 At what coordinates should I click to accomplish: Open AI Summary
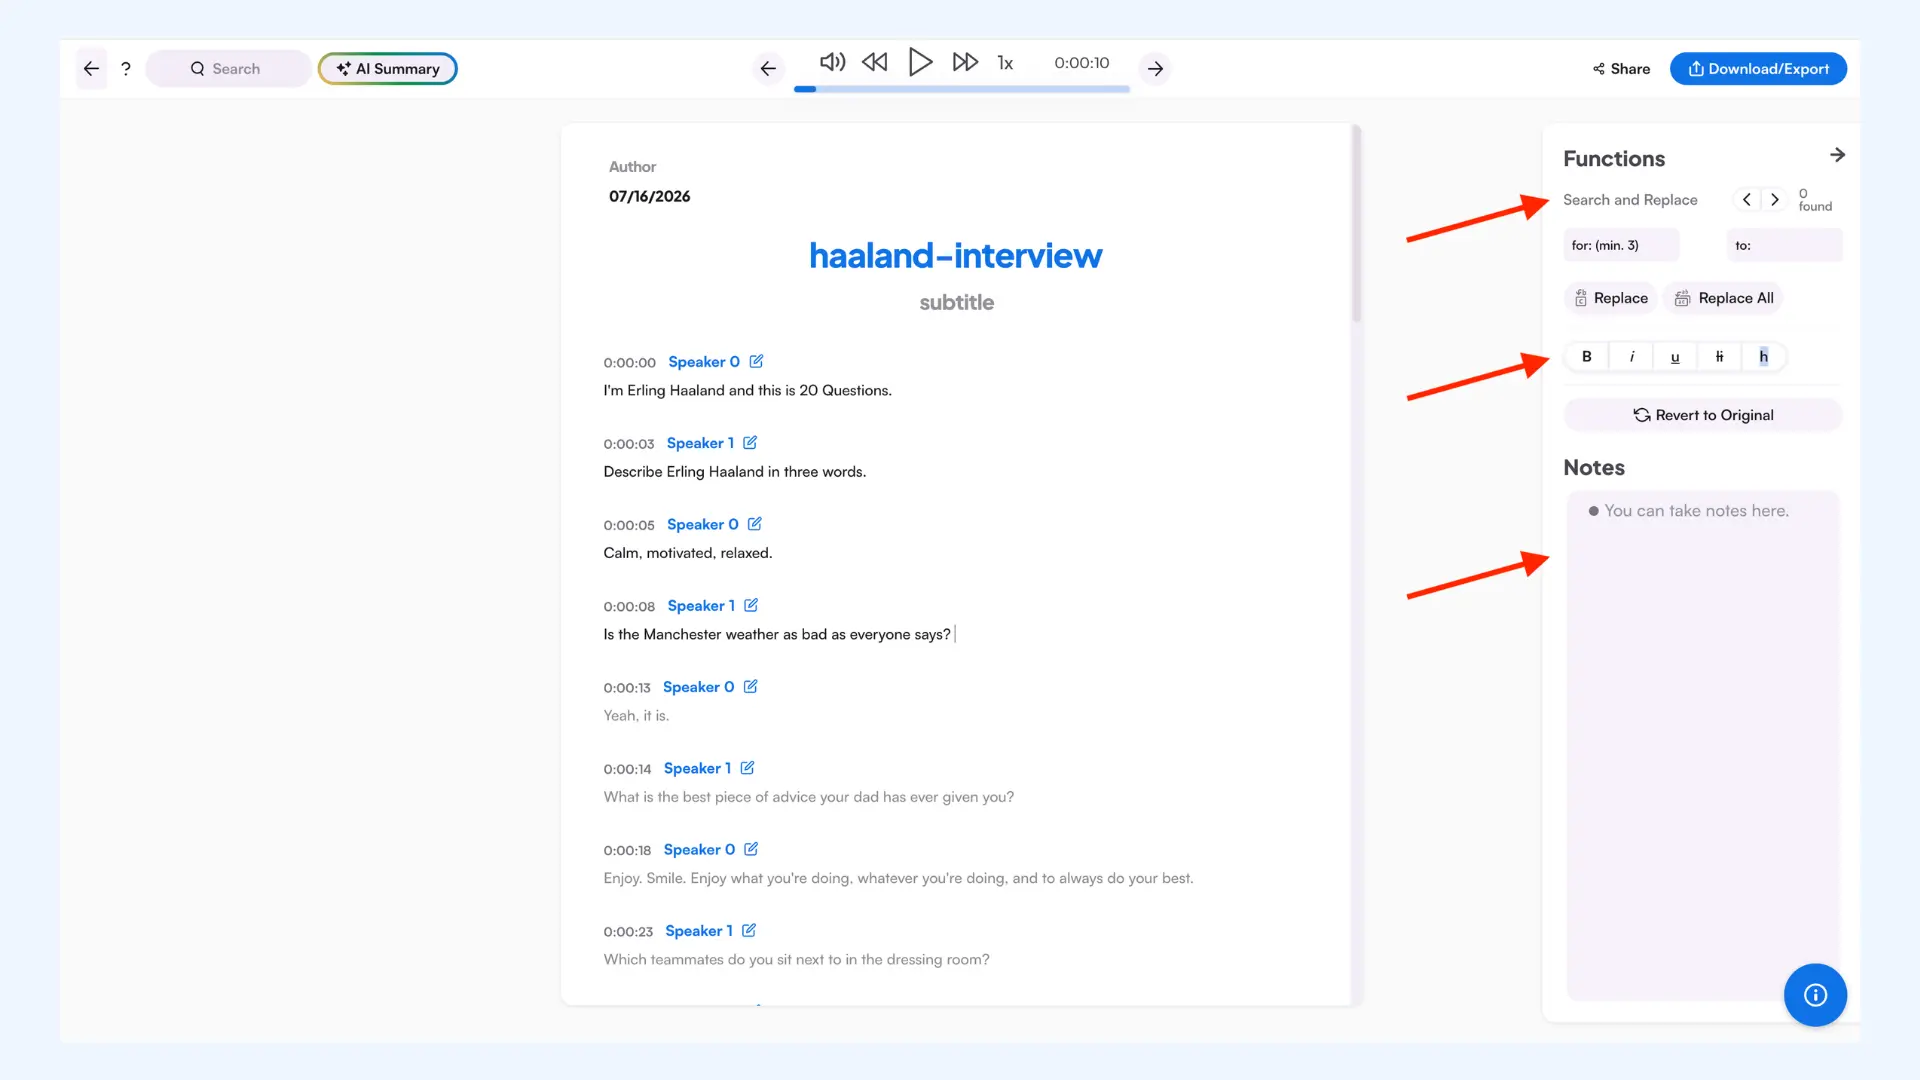click(x=388, y=69)
